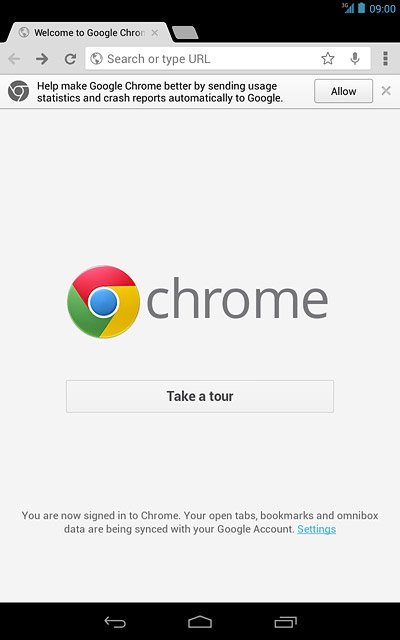
Task: Click the Take a tour button
Action: click(x=200, y=396)
